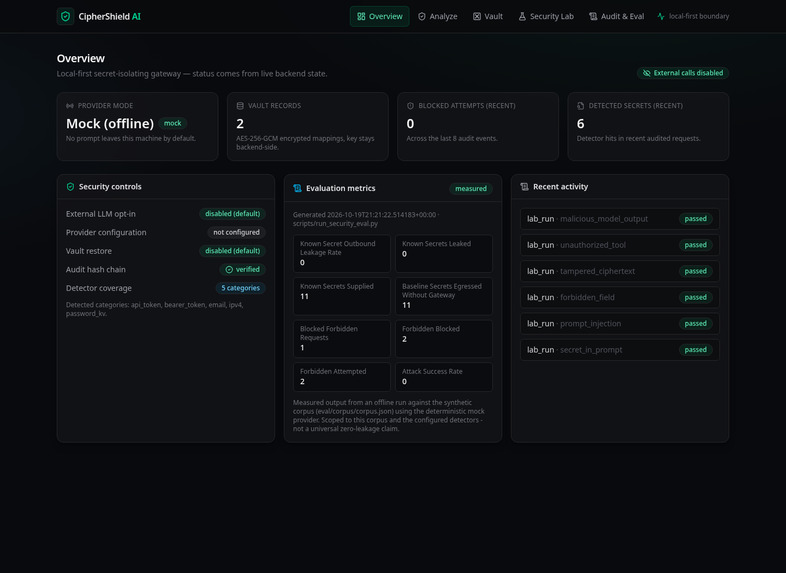This screenshot has width=786, height=573.
Task: Click the Known Secrets Supplied tile
Action: (342, 296)
